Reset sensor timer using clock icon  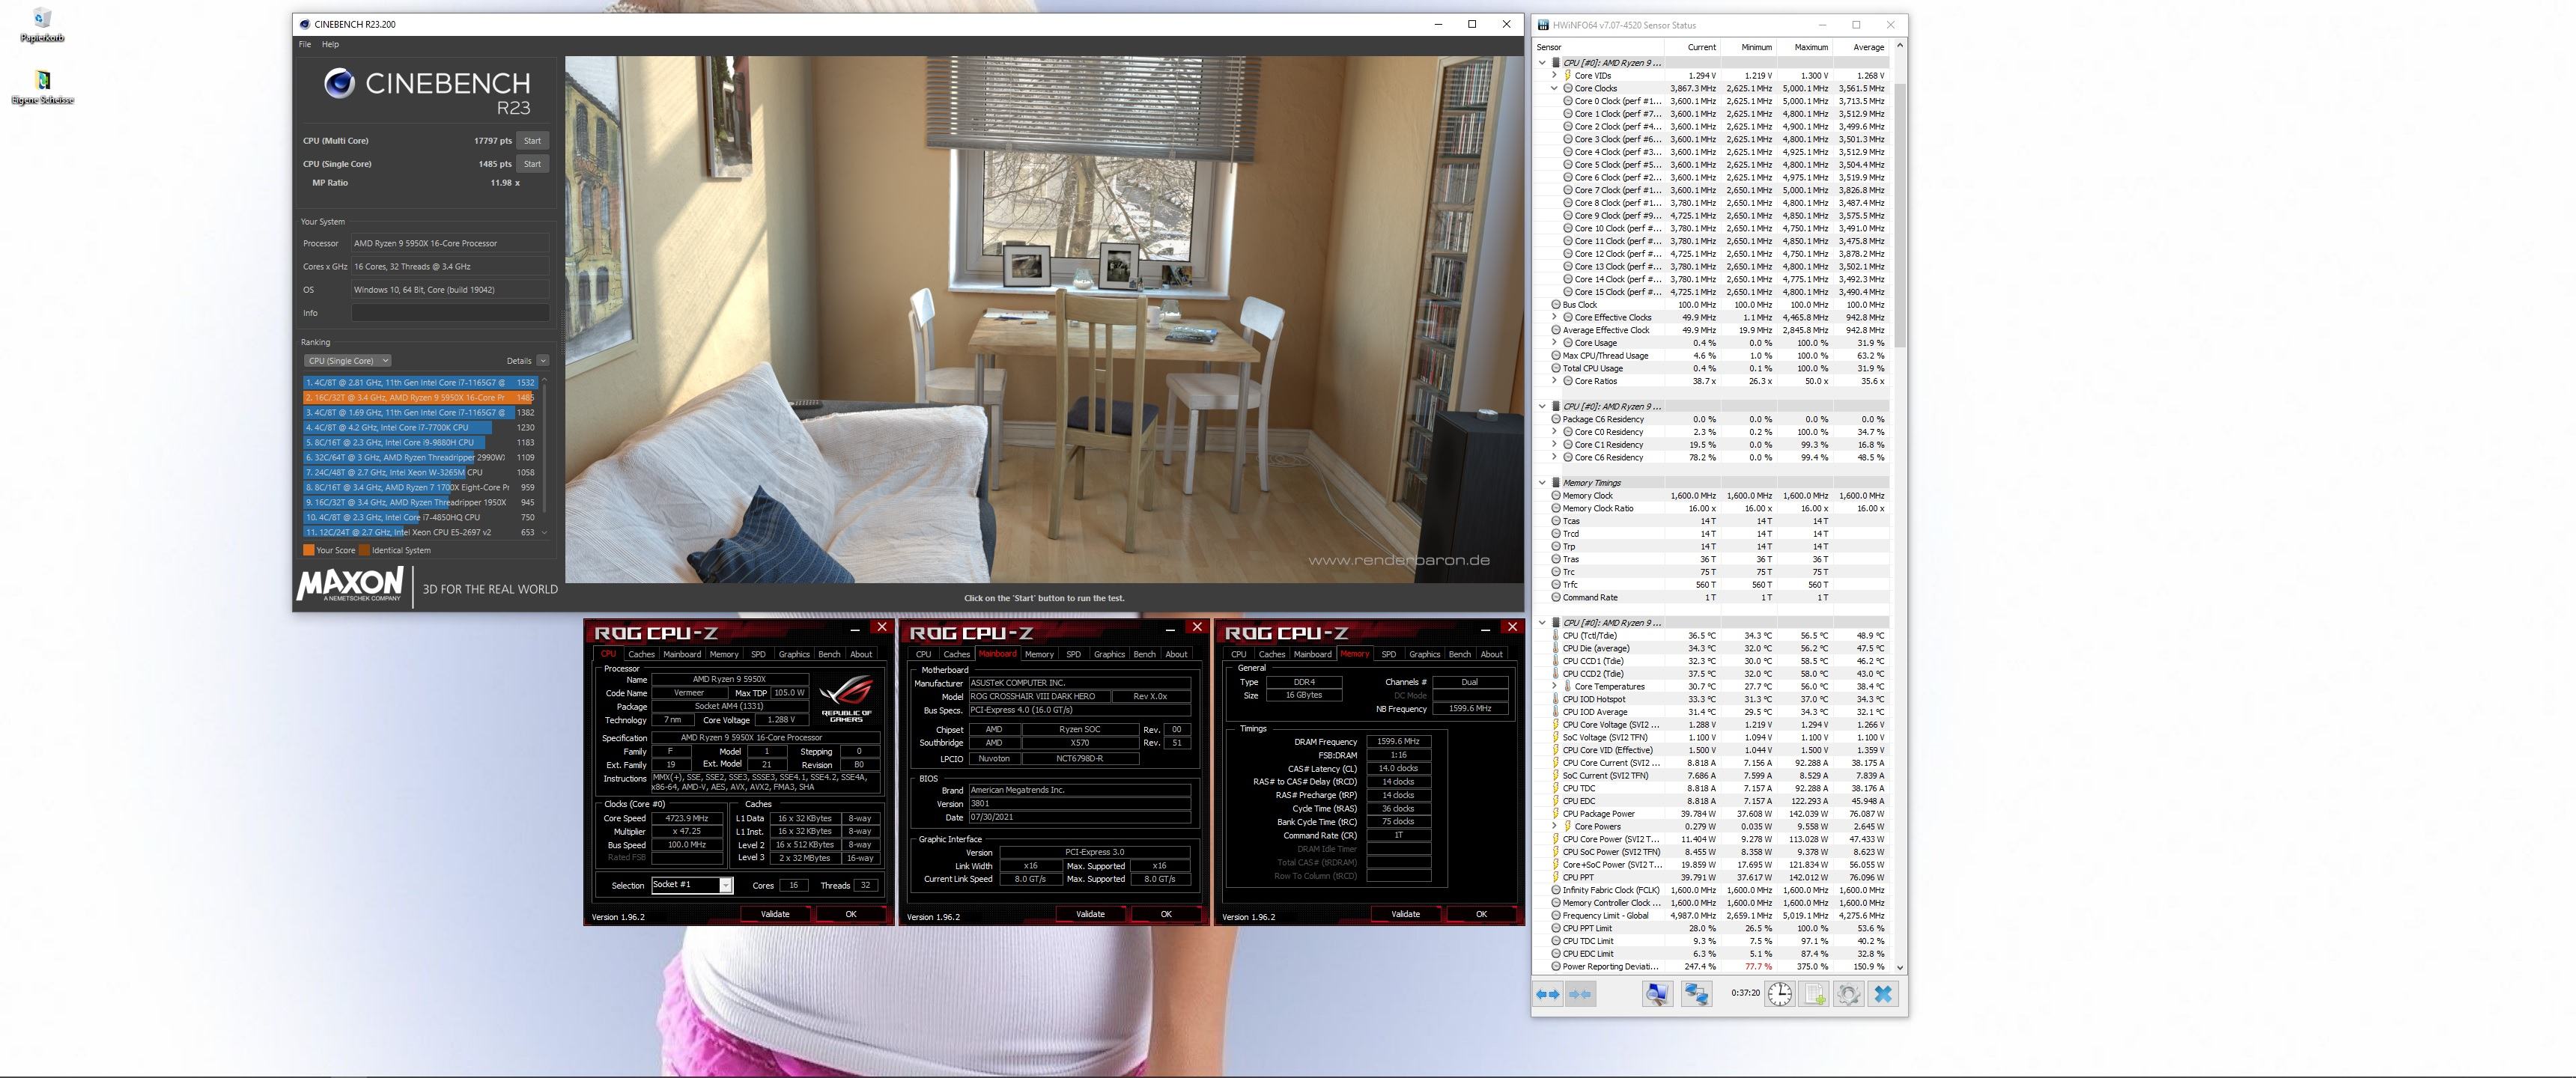pos(1779,994)
